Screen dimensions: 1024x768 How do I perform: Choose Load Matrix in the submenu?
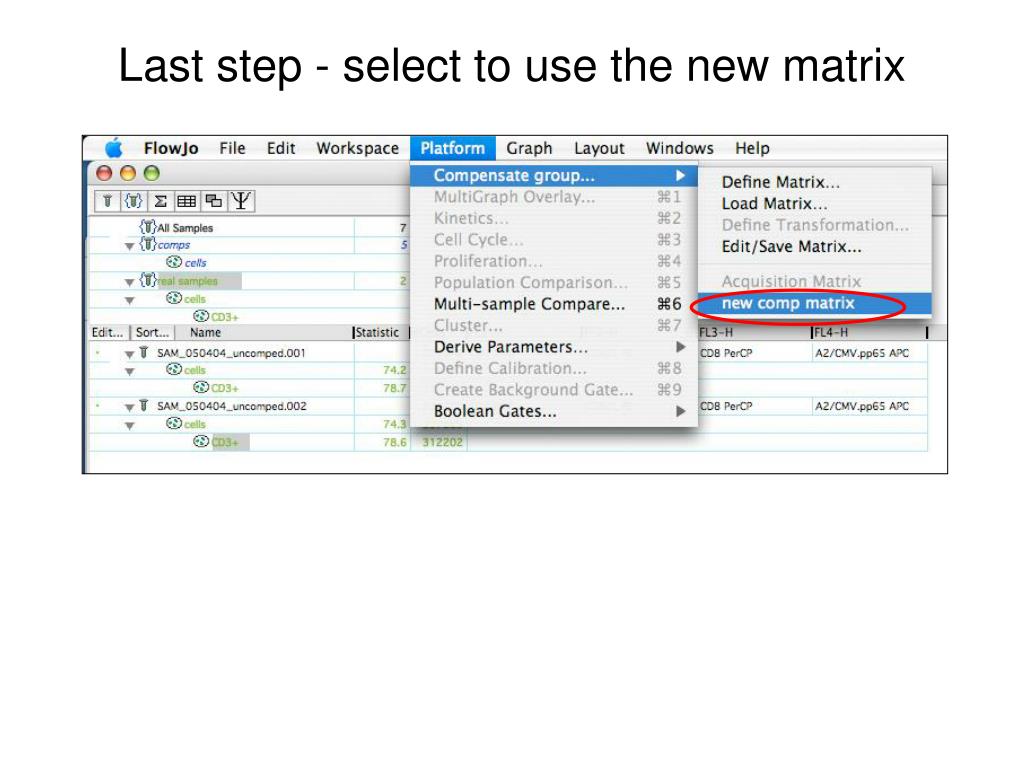tap(814, 204)
